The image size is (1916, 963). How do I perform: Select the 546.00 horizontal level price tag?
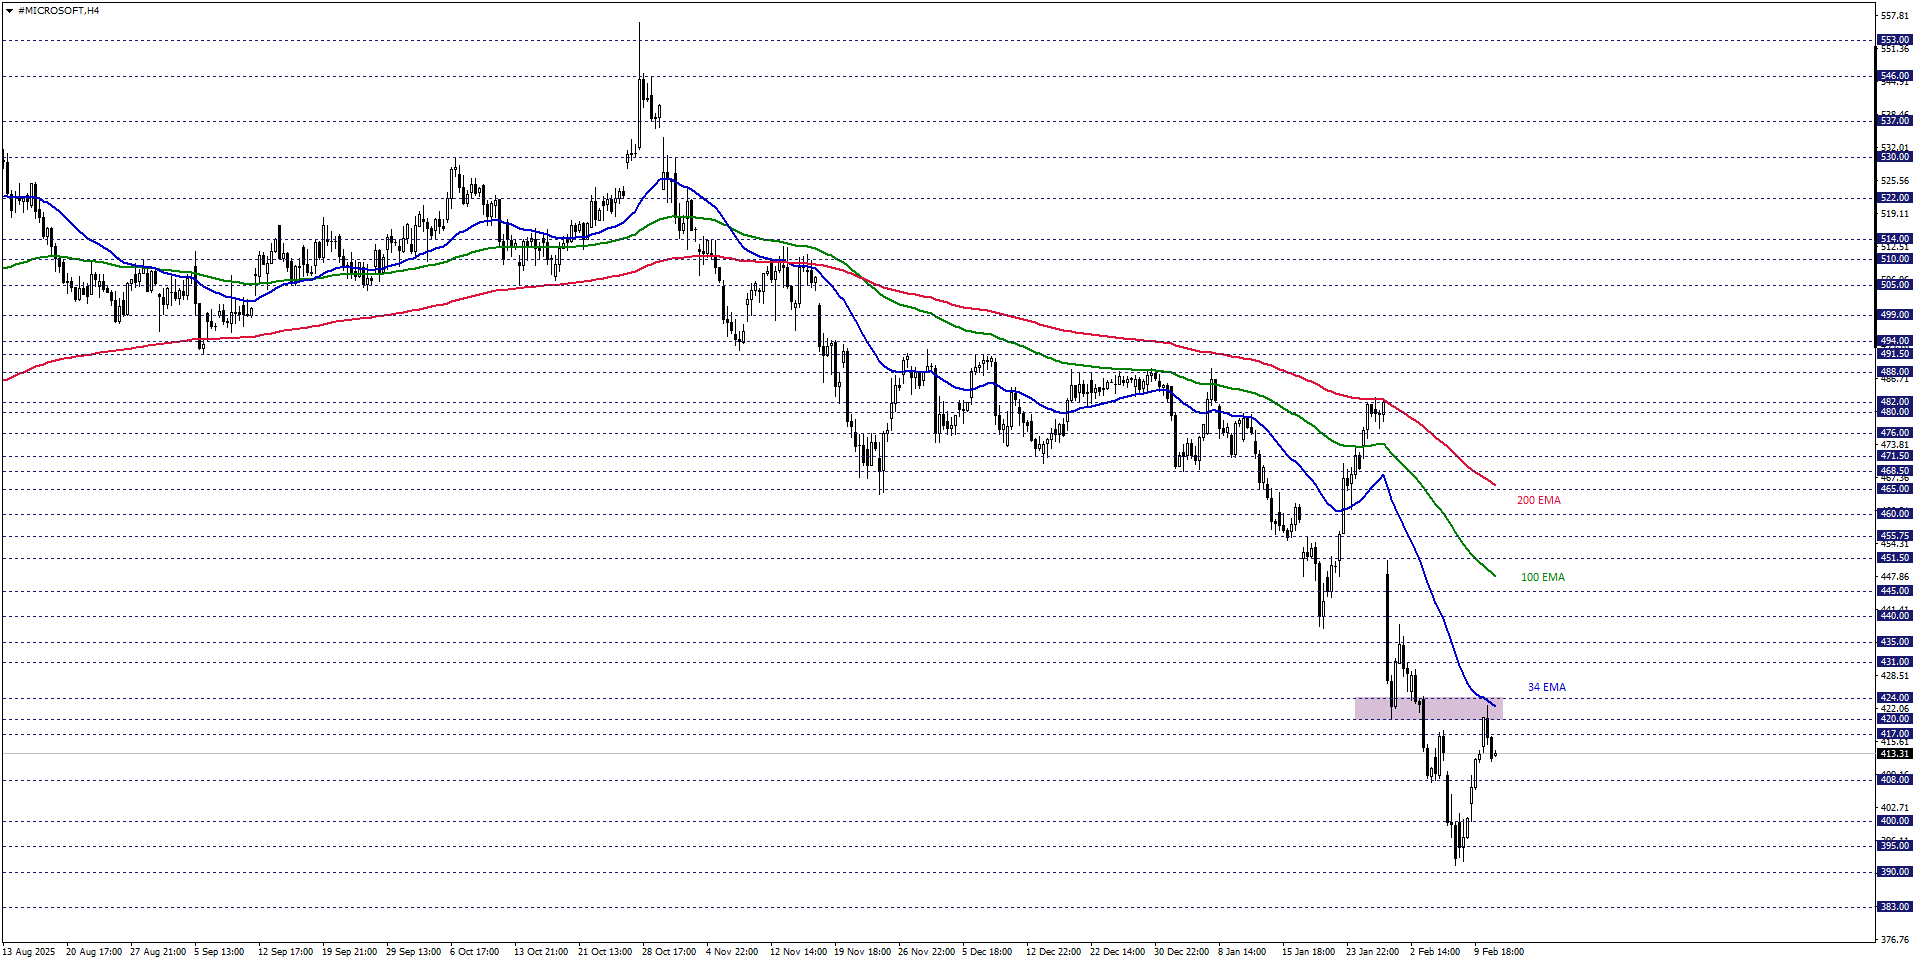1894,76
